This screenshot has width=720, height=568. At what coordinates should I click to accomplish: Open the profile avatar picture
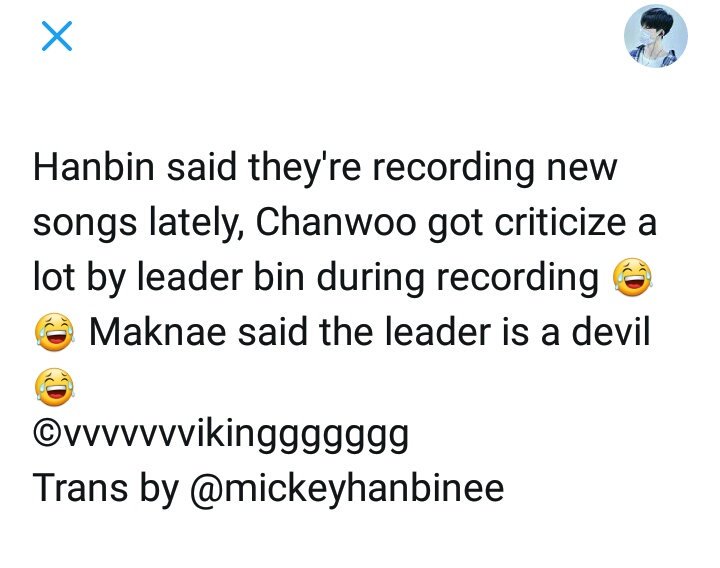click(x=656, y=36)
